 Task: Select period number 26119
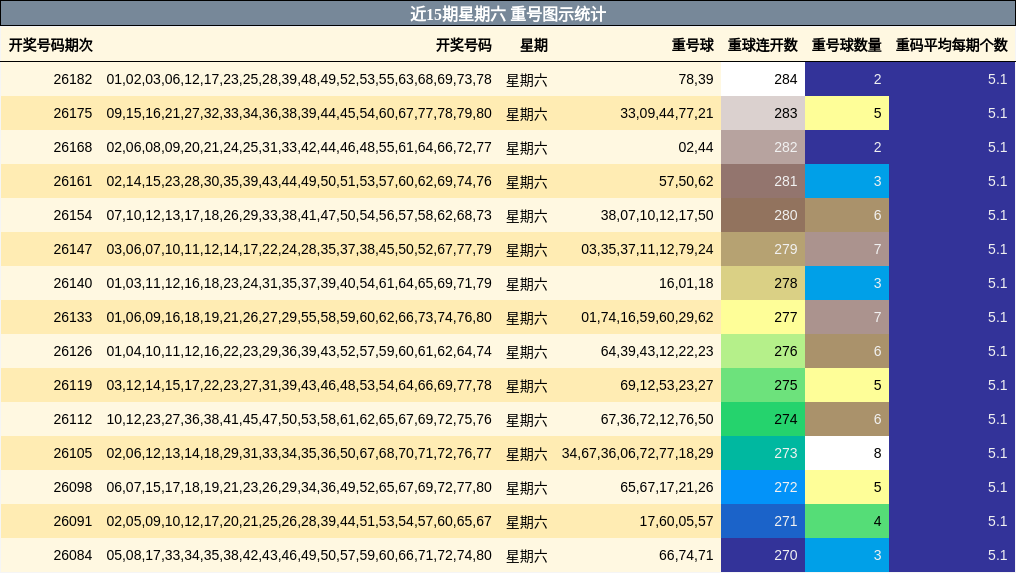click(x=73, y=386)
